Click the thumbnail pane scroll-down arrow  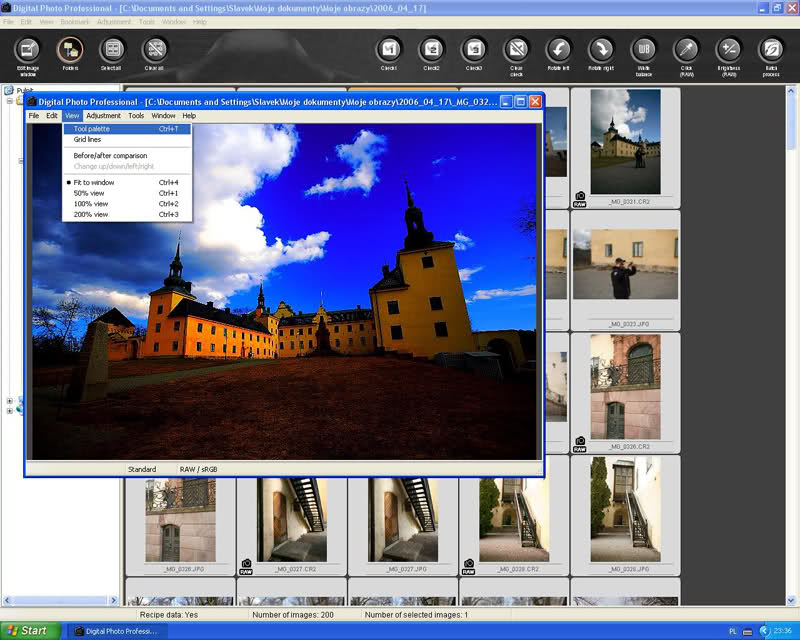791,600
